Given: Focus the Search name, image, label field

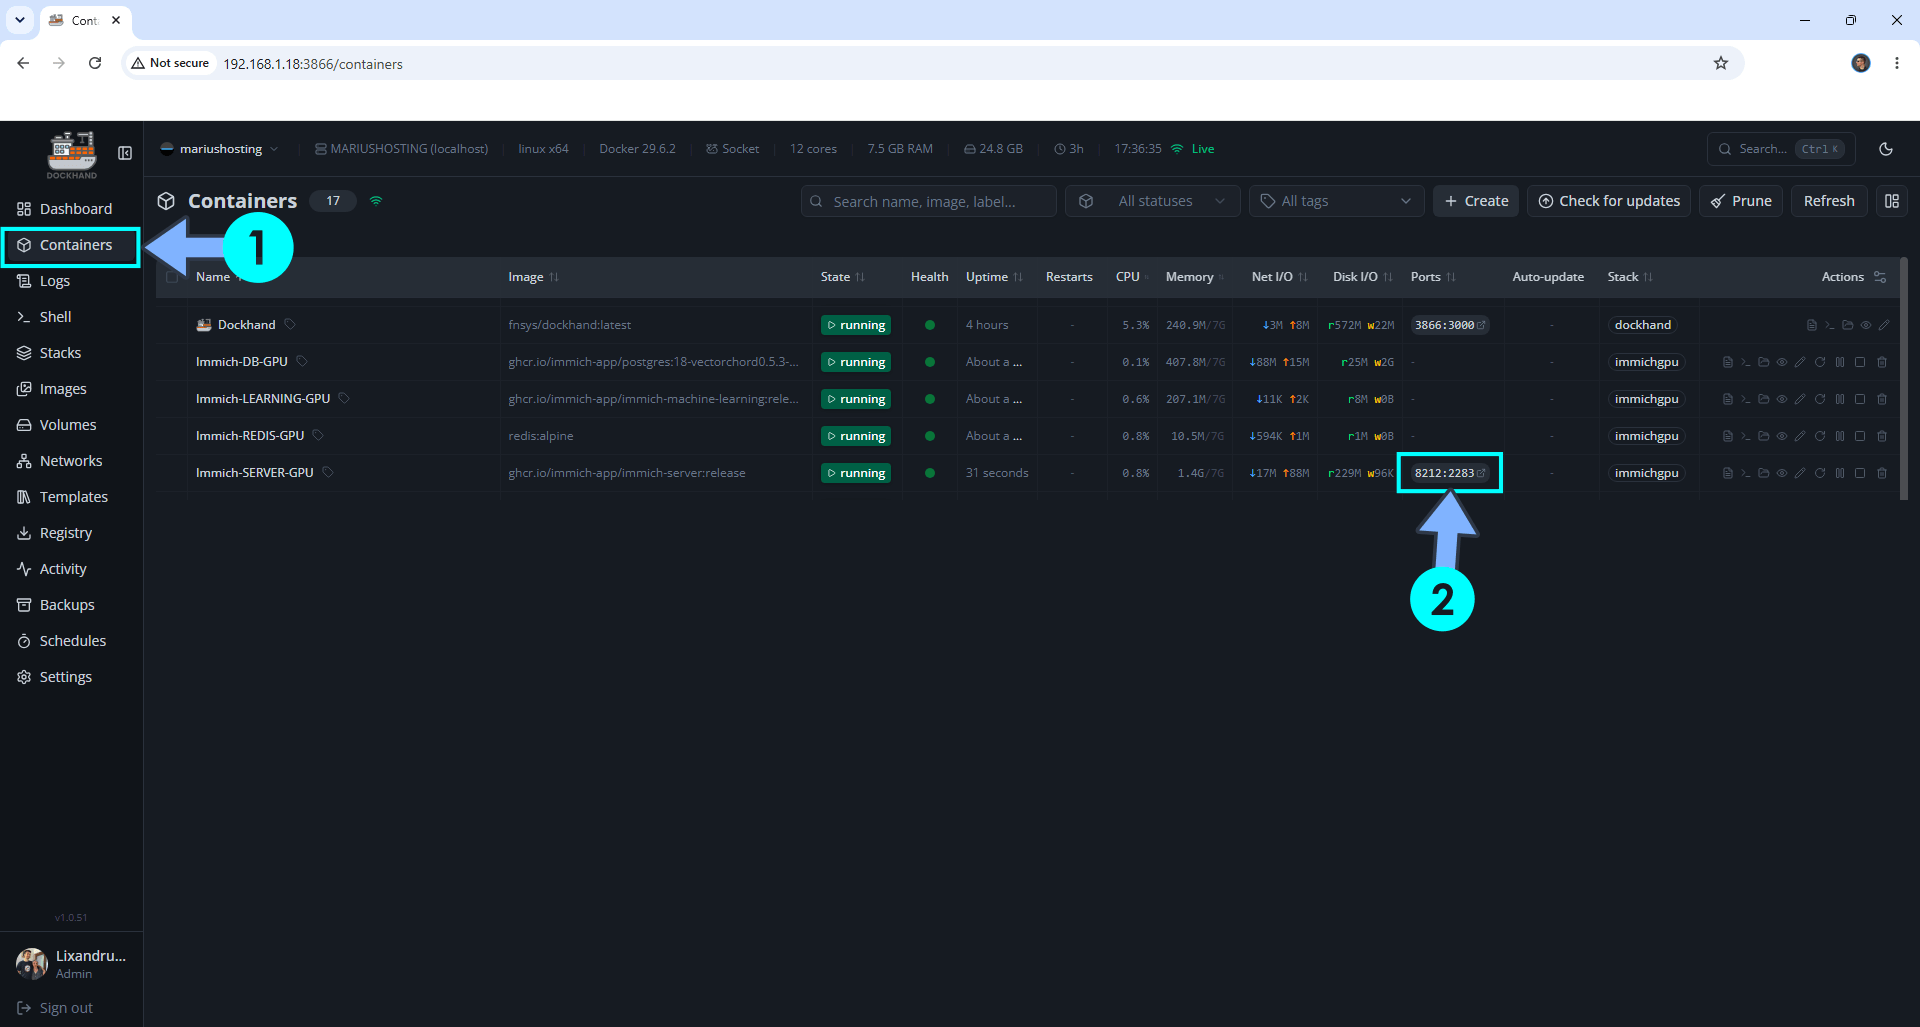Looking at the screenshot, I should 929,201.
